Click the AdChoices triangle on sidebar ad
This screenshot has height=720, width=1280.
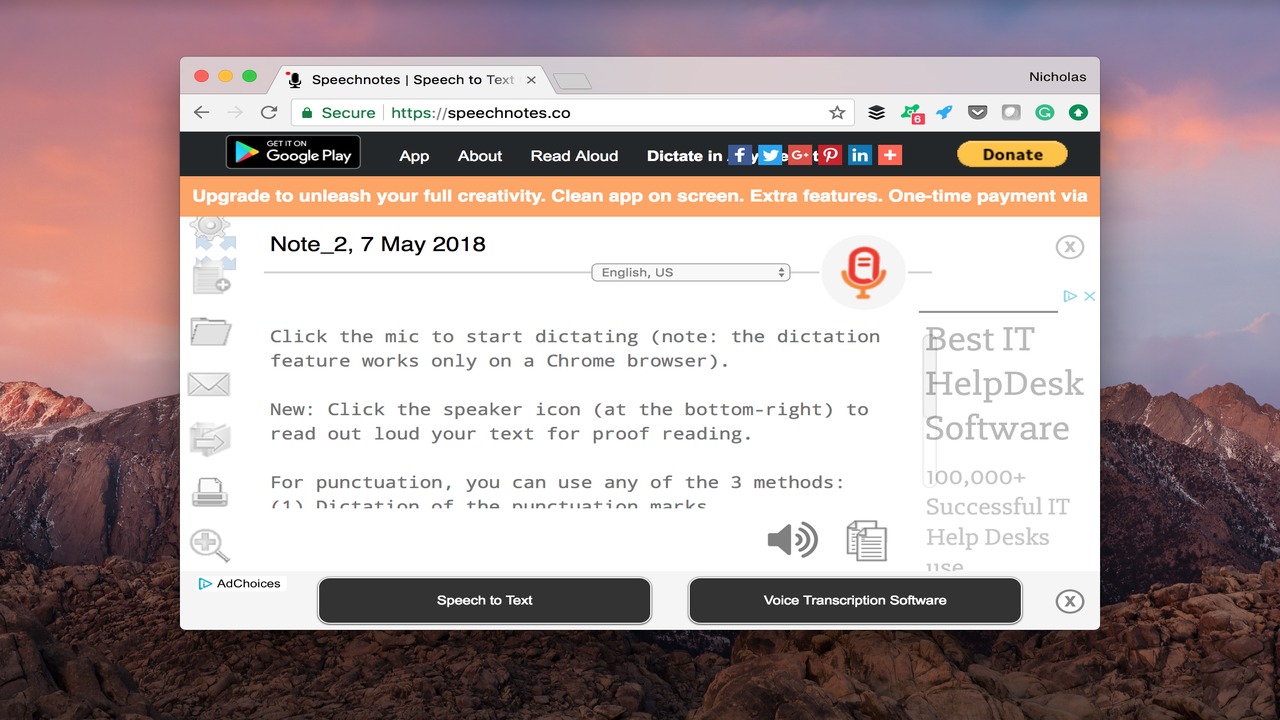pos(1069,296)
